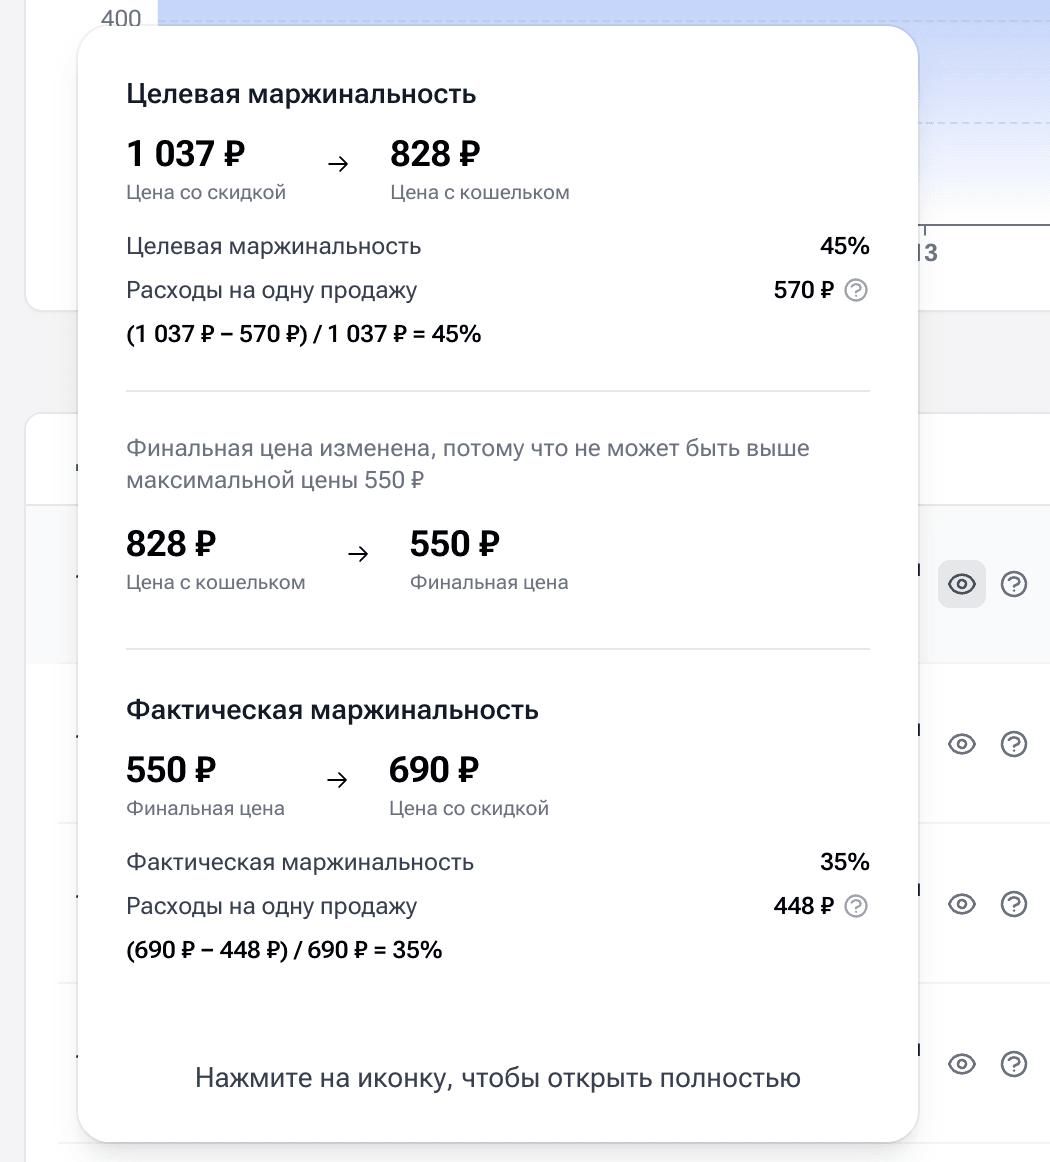The width and height of the screenshot is (1050, 1162).
Task: Click the arrow between 828 ₽ and 550 ₽
Action: [x=358, y=554]
